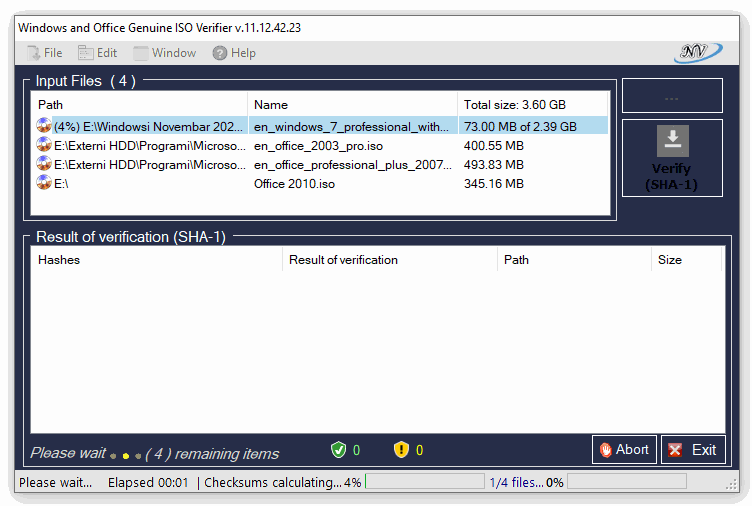The height and width of the screenshot is (506, 752).
Task: Click the Hashes column header
Action: point(156,259)
